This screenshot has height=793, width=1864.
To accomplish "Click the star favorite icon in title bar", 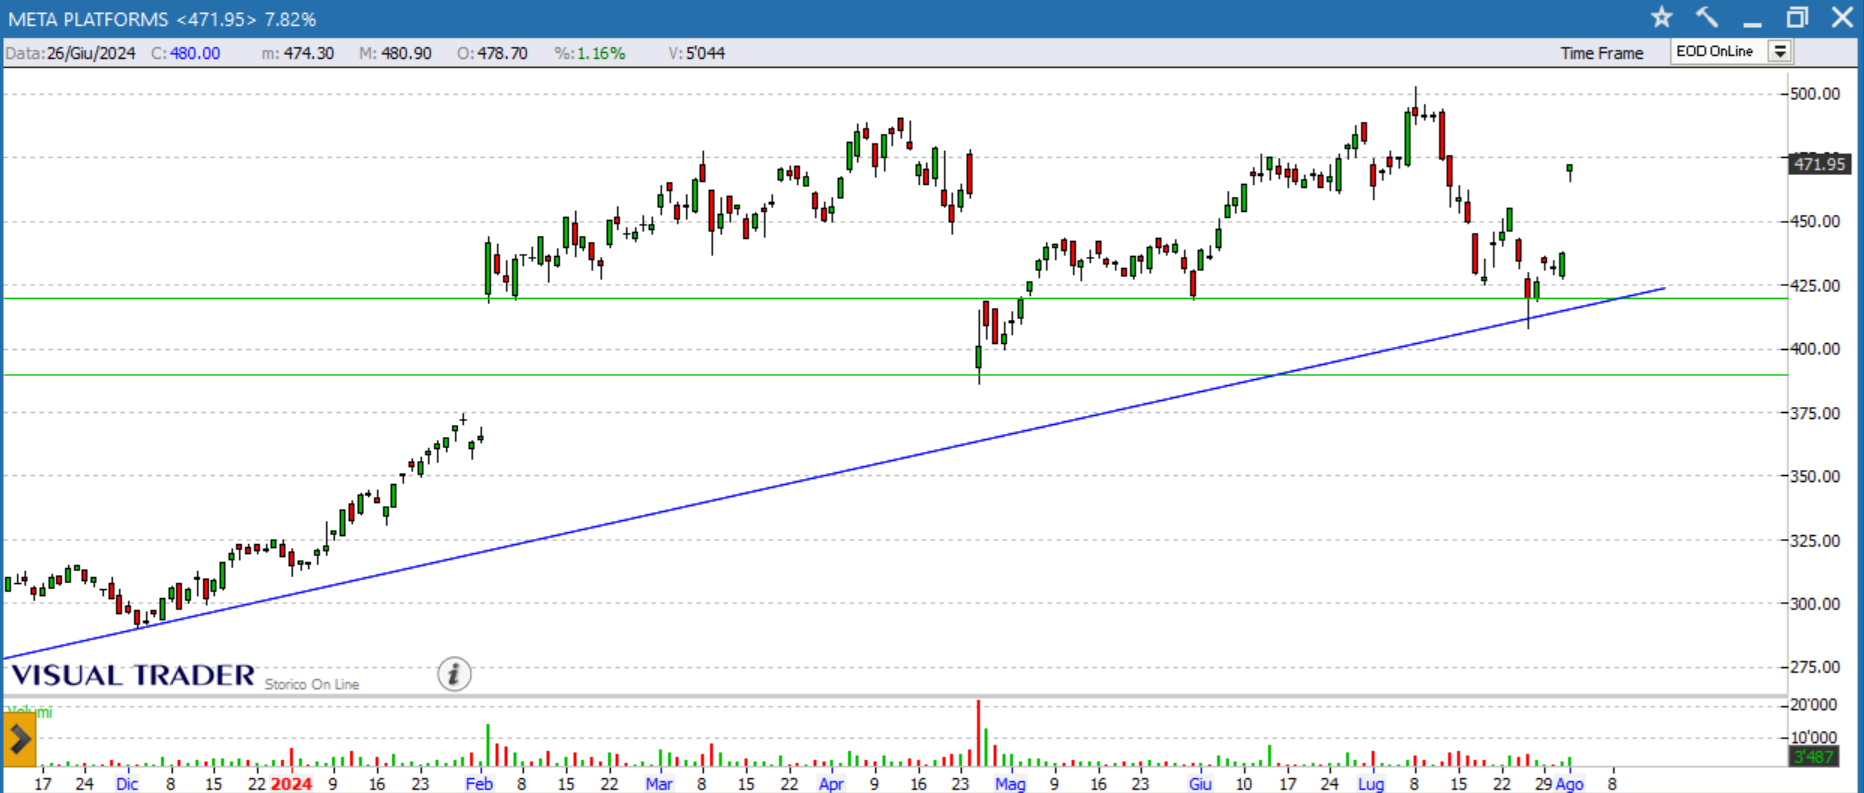I will pos(1661,17).
